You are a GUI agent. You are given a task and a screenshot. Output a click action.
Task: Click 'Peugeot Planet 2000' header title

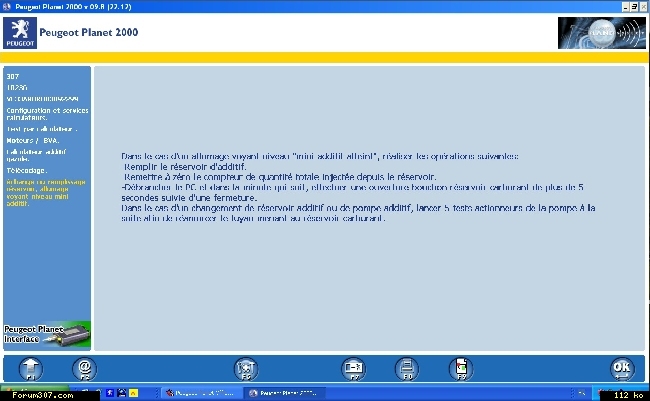click(x=89, y=32)
